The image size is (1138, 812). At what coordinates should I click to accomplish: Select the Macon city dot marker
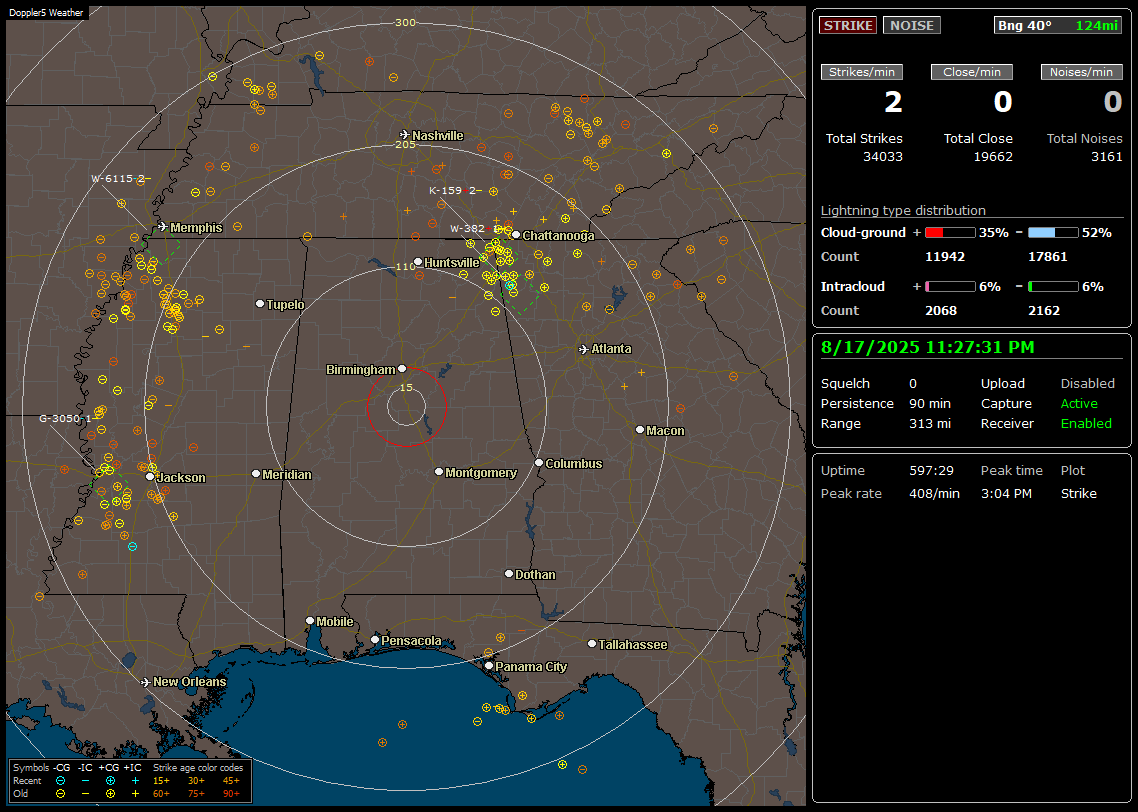(x=639, y=430)
